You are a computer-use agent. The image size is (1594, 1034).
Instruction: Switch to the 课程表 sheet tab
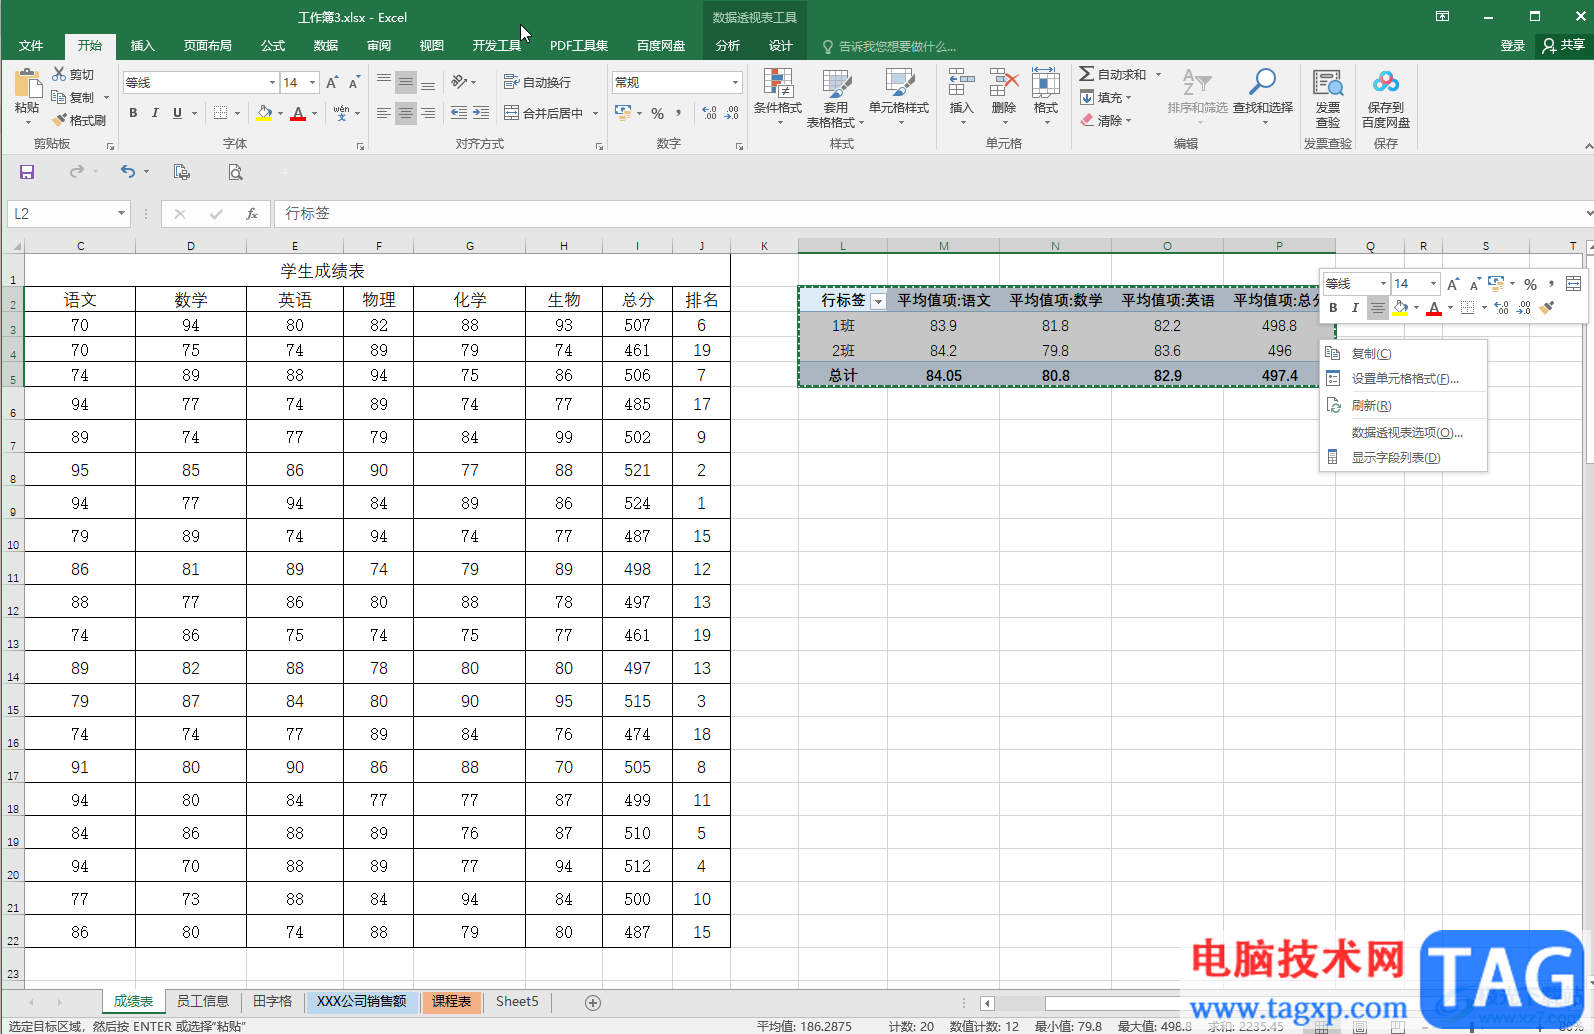pos(452,1001)
